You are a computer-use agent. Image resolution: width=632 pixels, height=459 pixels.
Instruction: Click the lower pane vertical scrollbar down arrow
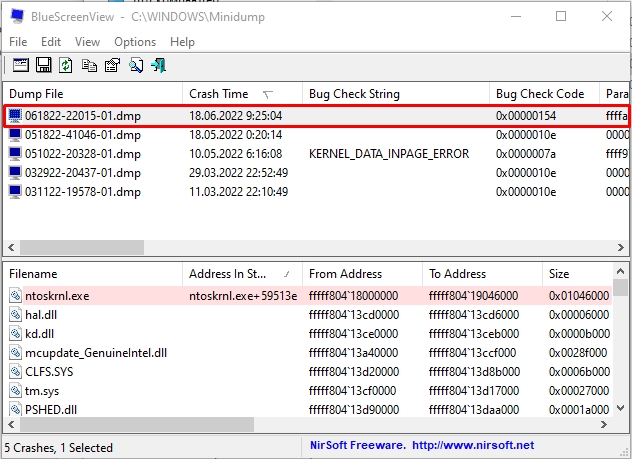pos(622,409)
